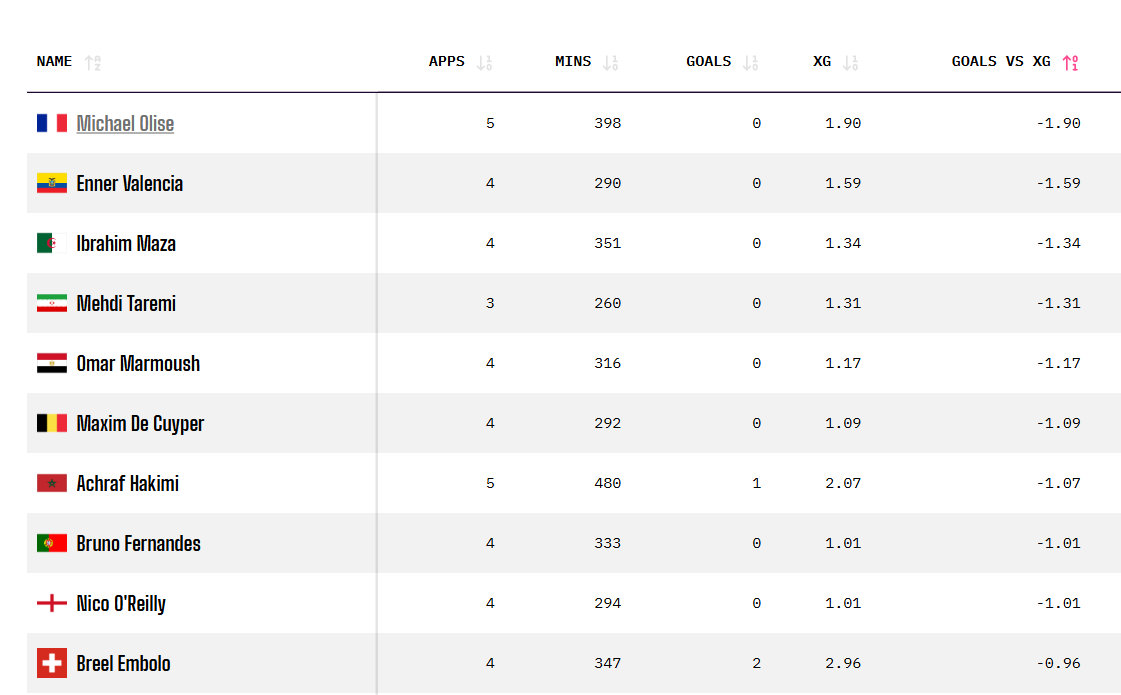Click the Portugal flag next to Bruno Fernandes

(52, 543)
